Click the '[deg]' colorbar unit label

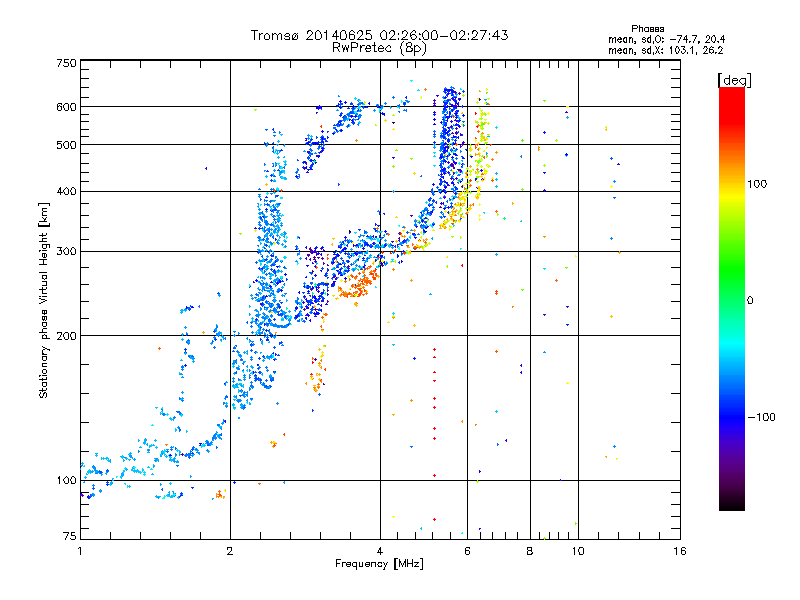734,80
